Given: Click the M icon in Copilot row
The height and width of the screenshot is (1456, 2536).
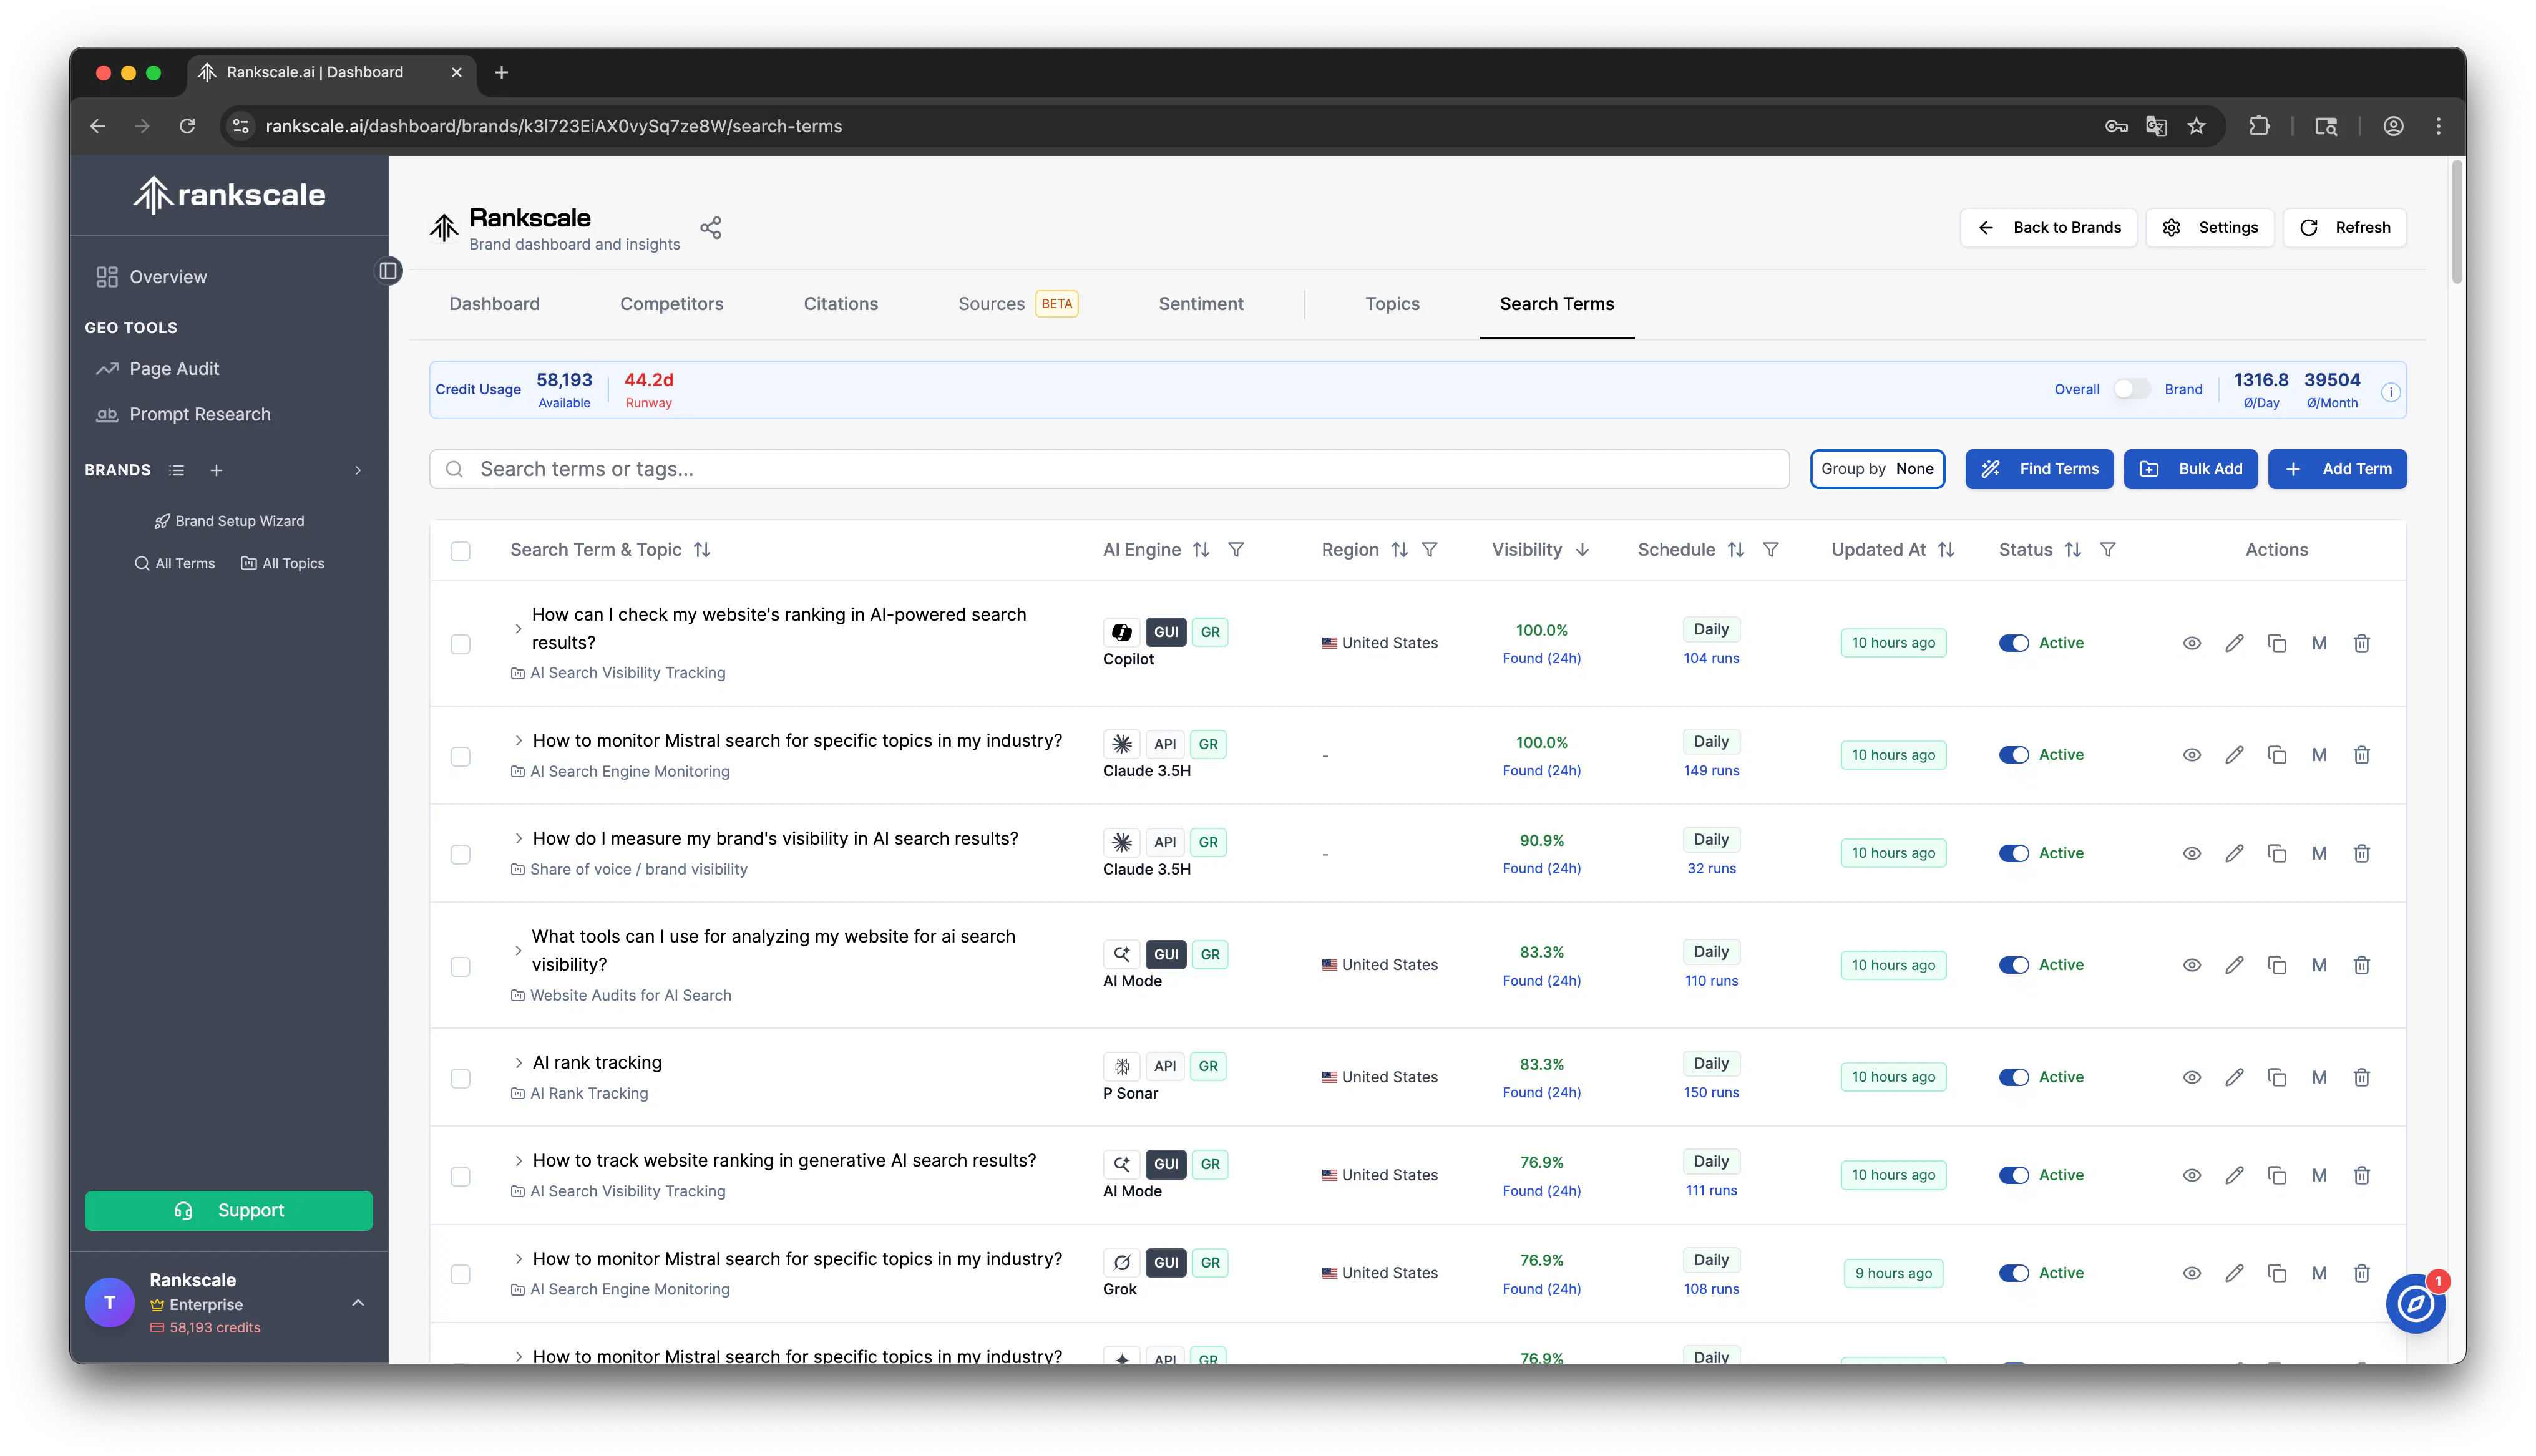Looking at the screenshot, I should pyautogui.click(x=2319, y=643).
